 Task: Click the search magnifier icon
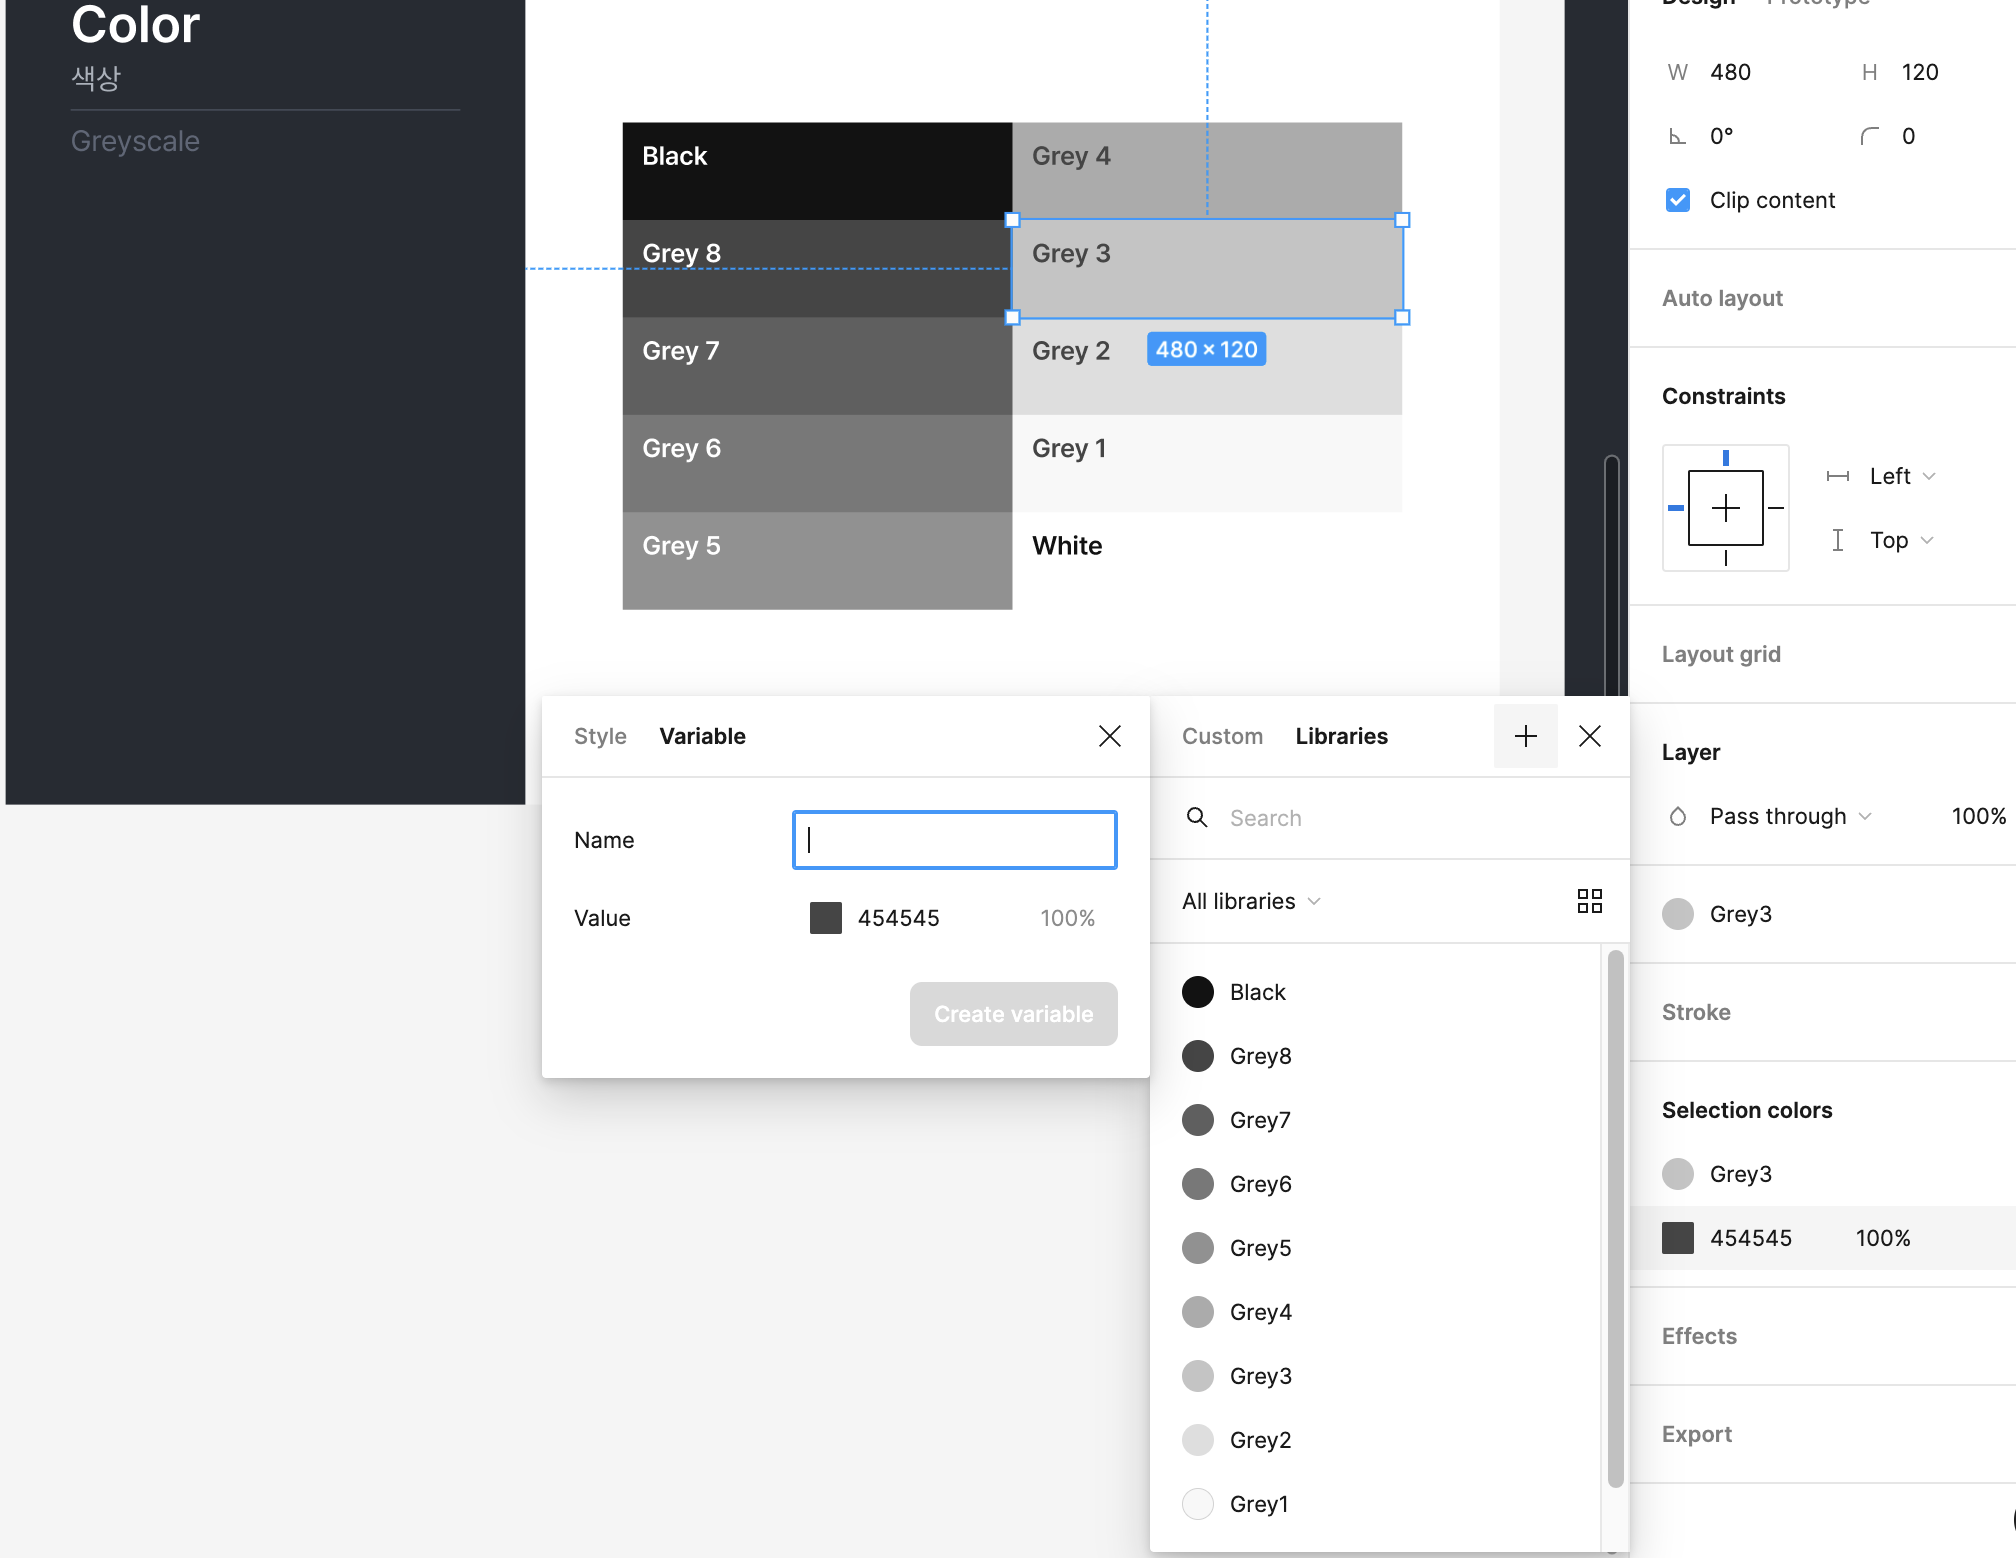pyautogui.click(x=1197, y=818)
